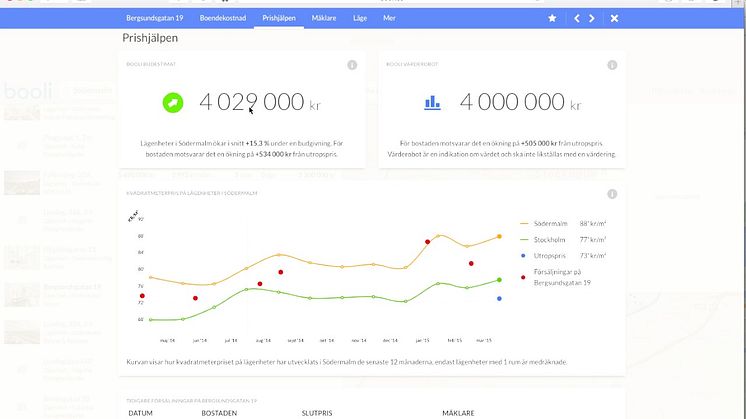Select Utropspris legend entry

coord(563,255)
